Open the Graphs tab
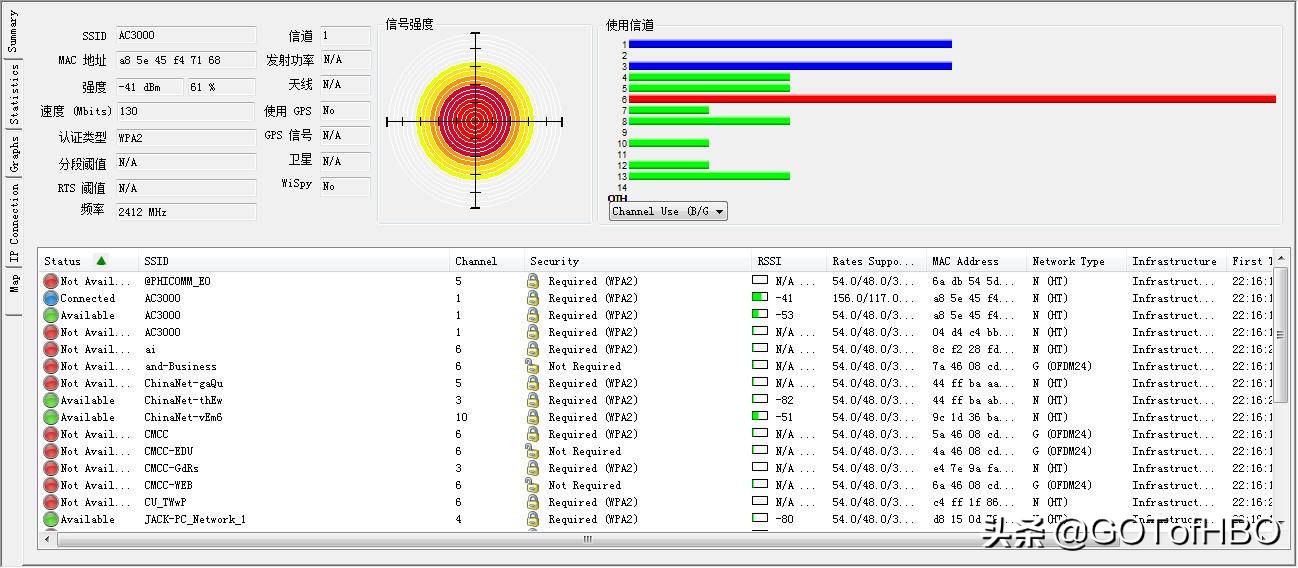1298x568 pixels. click(x=13, y=155)
